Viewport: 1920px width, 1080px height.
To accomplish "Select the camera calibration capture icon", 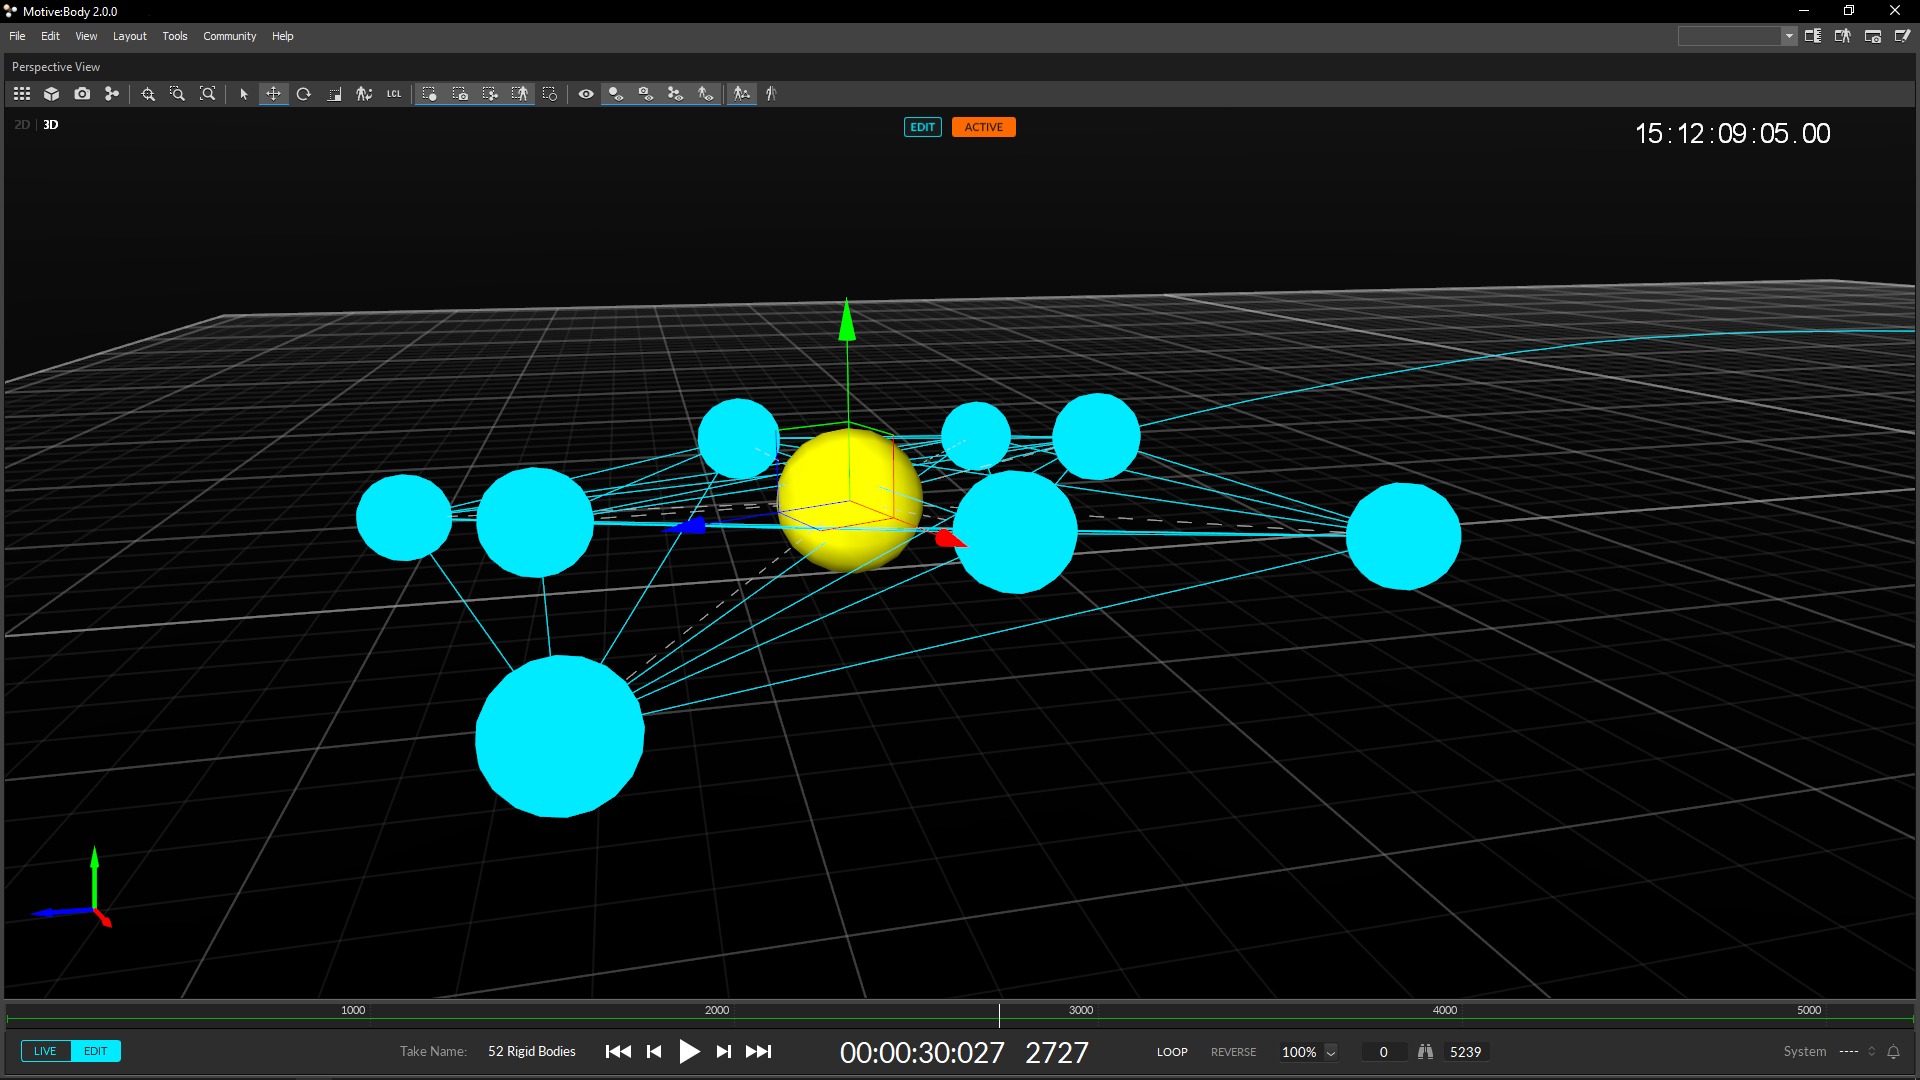I will pos(83,94).
